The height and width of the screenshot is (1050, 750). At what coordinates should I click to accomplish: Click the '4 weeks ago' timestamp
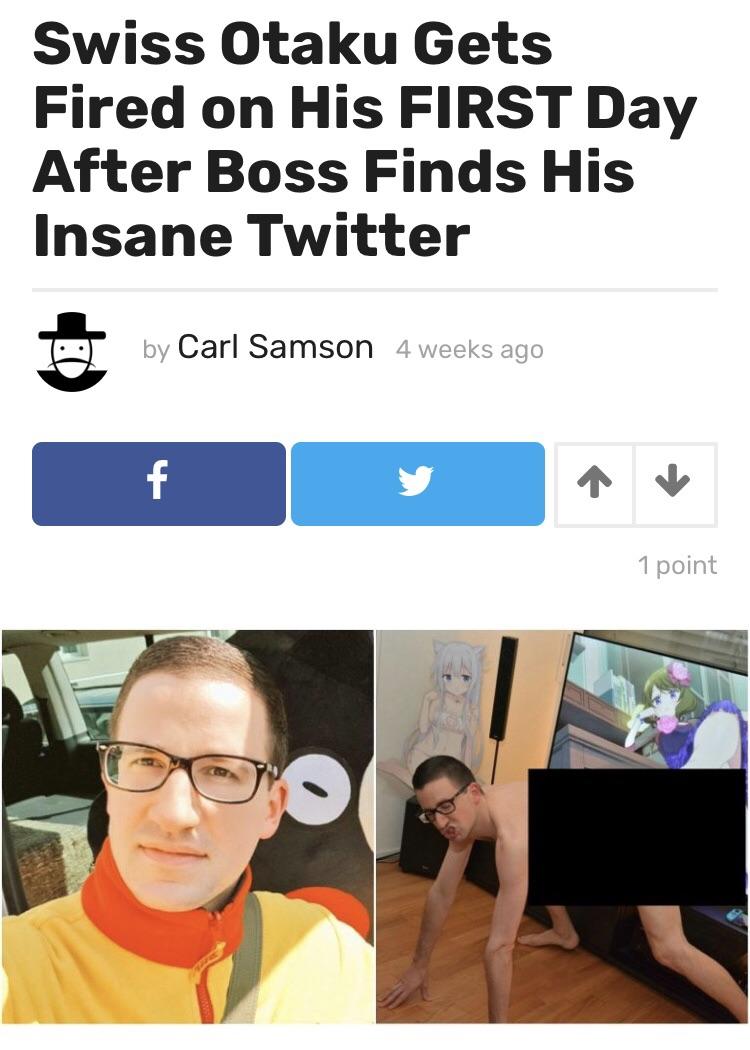point(469,350)
